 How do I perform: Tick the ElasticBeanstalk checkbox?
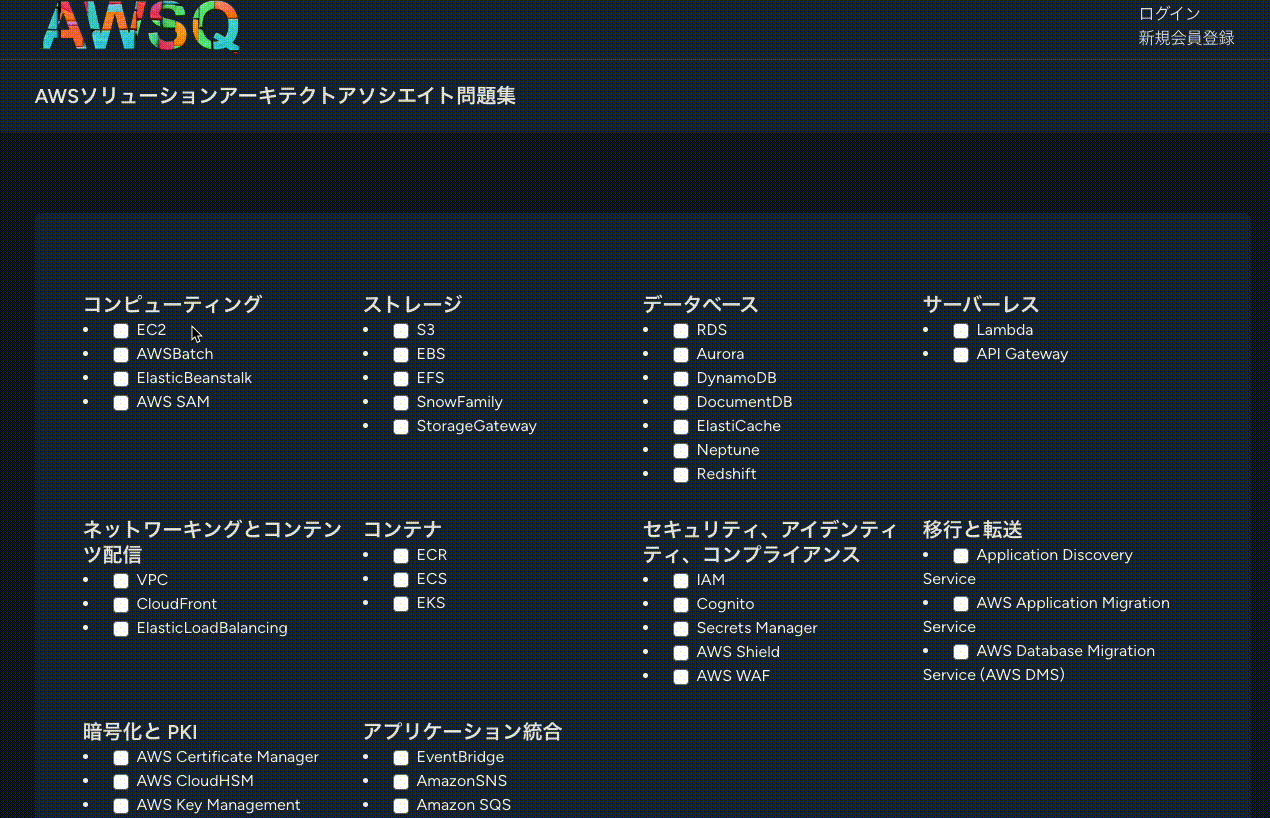[121, 379]
